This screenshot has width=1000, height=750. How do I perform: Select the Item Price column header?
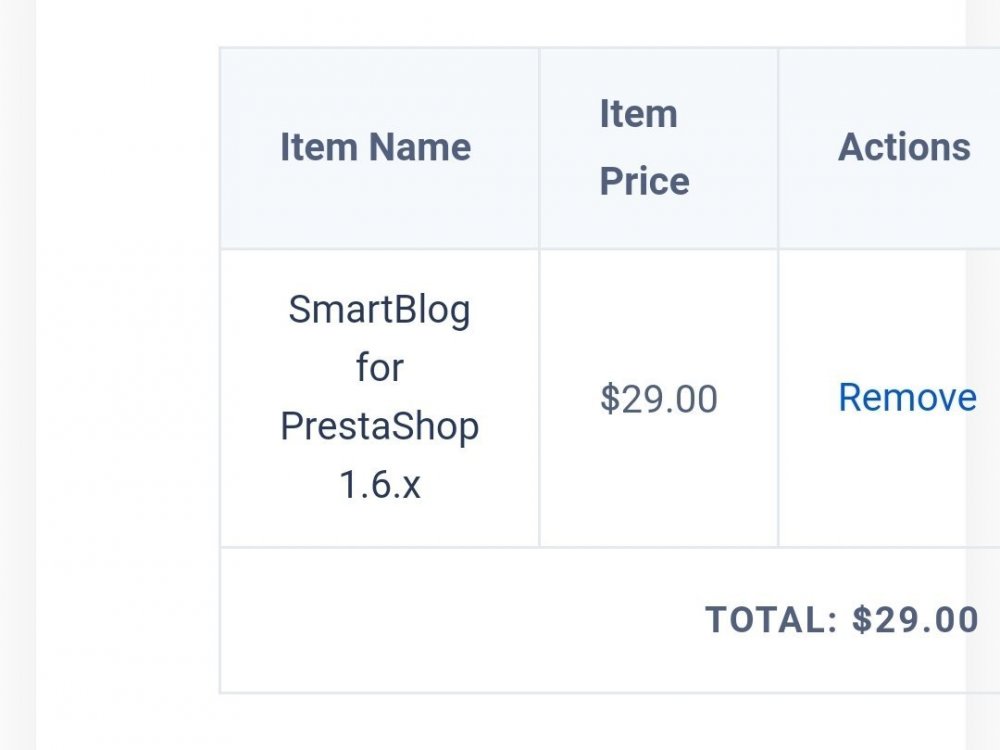click(644, 148)
